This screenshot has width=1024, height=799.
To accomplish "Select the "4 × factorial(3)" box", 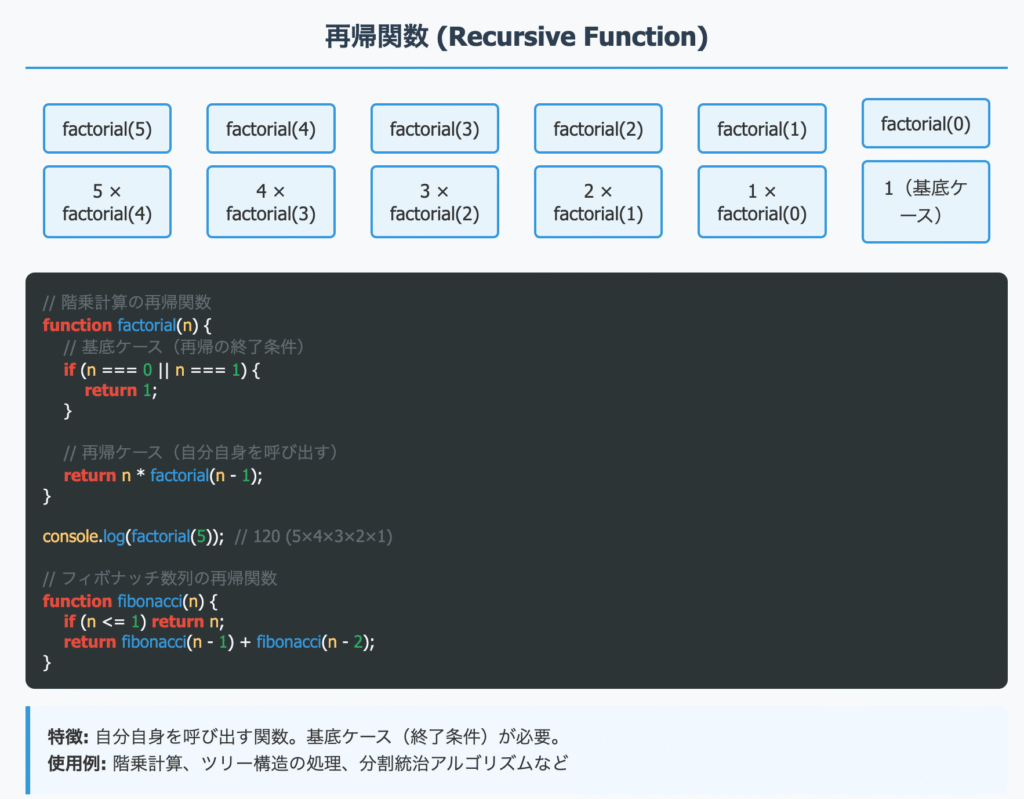I will pyautogui.click(x=270, y=202).
